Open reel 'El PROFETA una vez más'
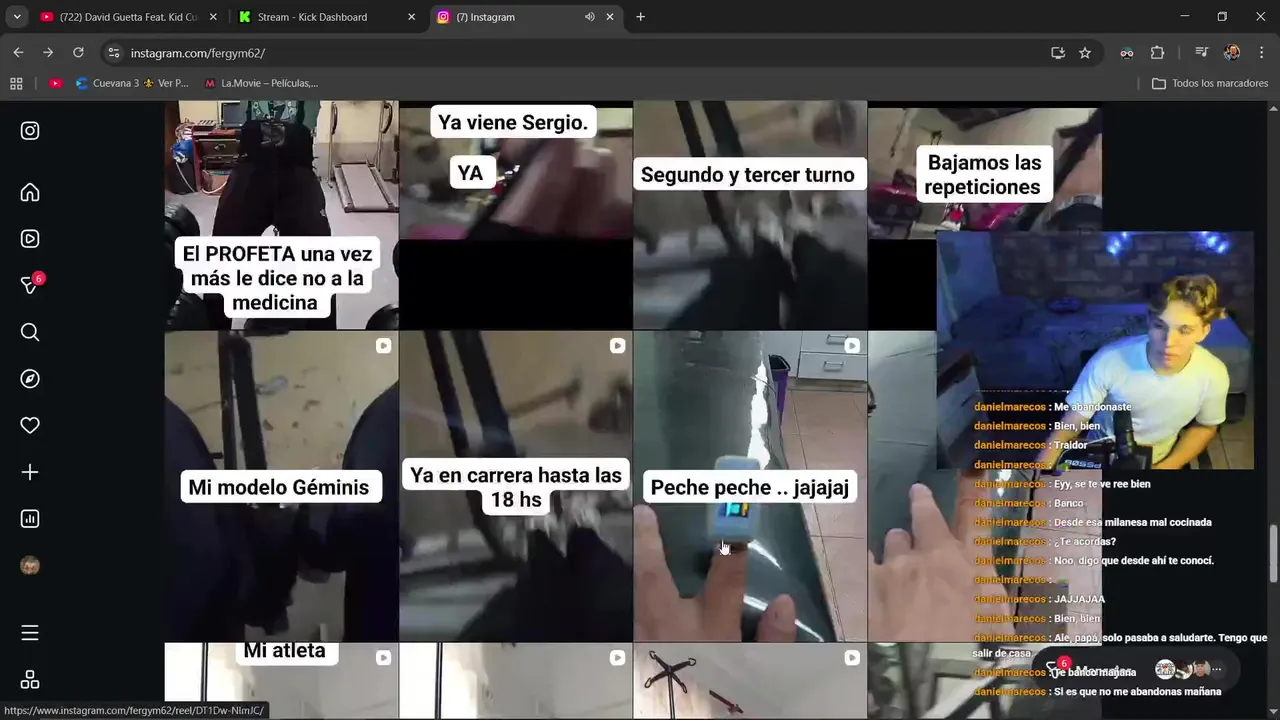The width and height of the screenshot is (1280, 720). 281,215
